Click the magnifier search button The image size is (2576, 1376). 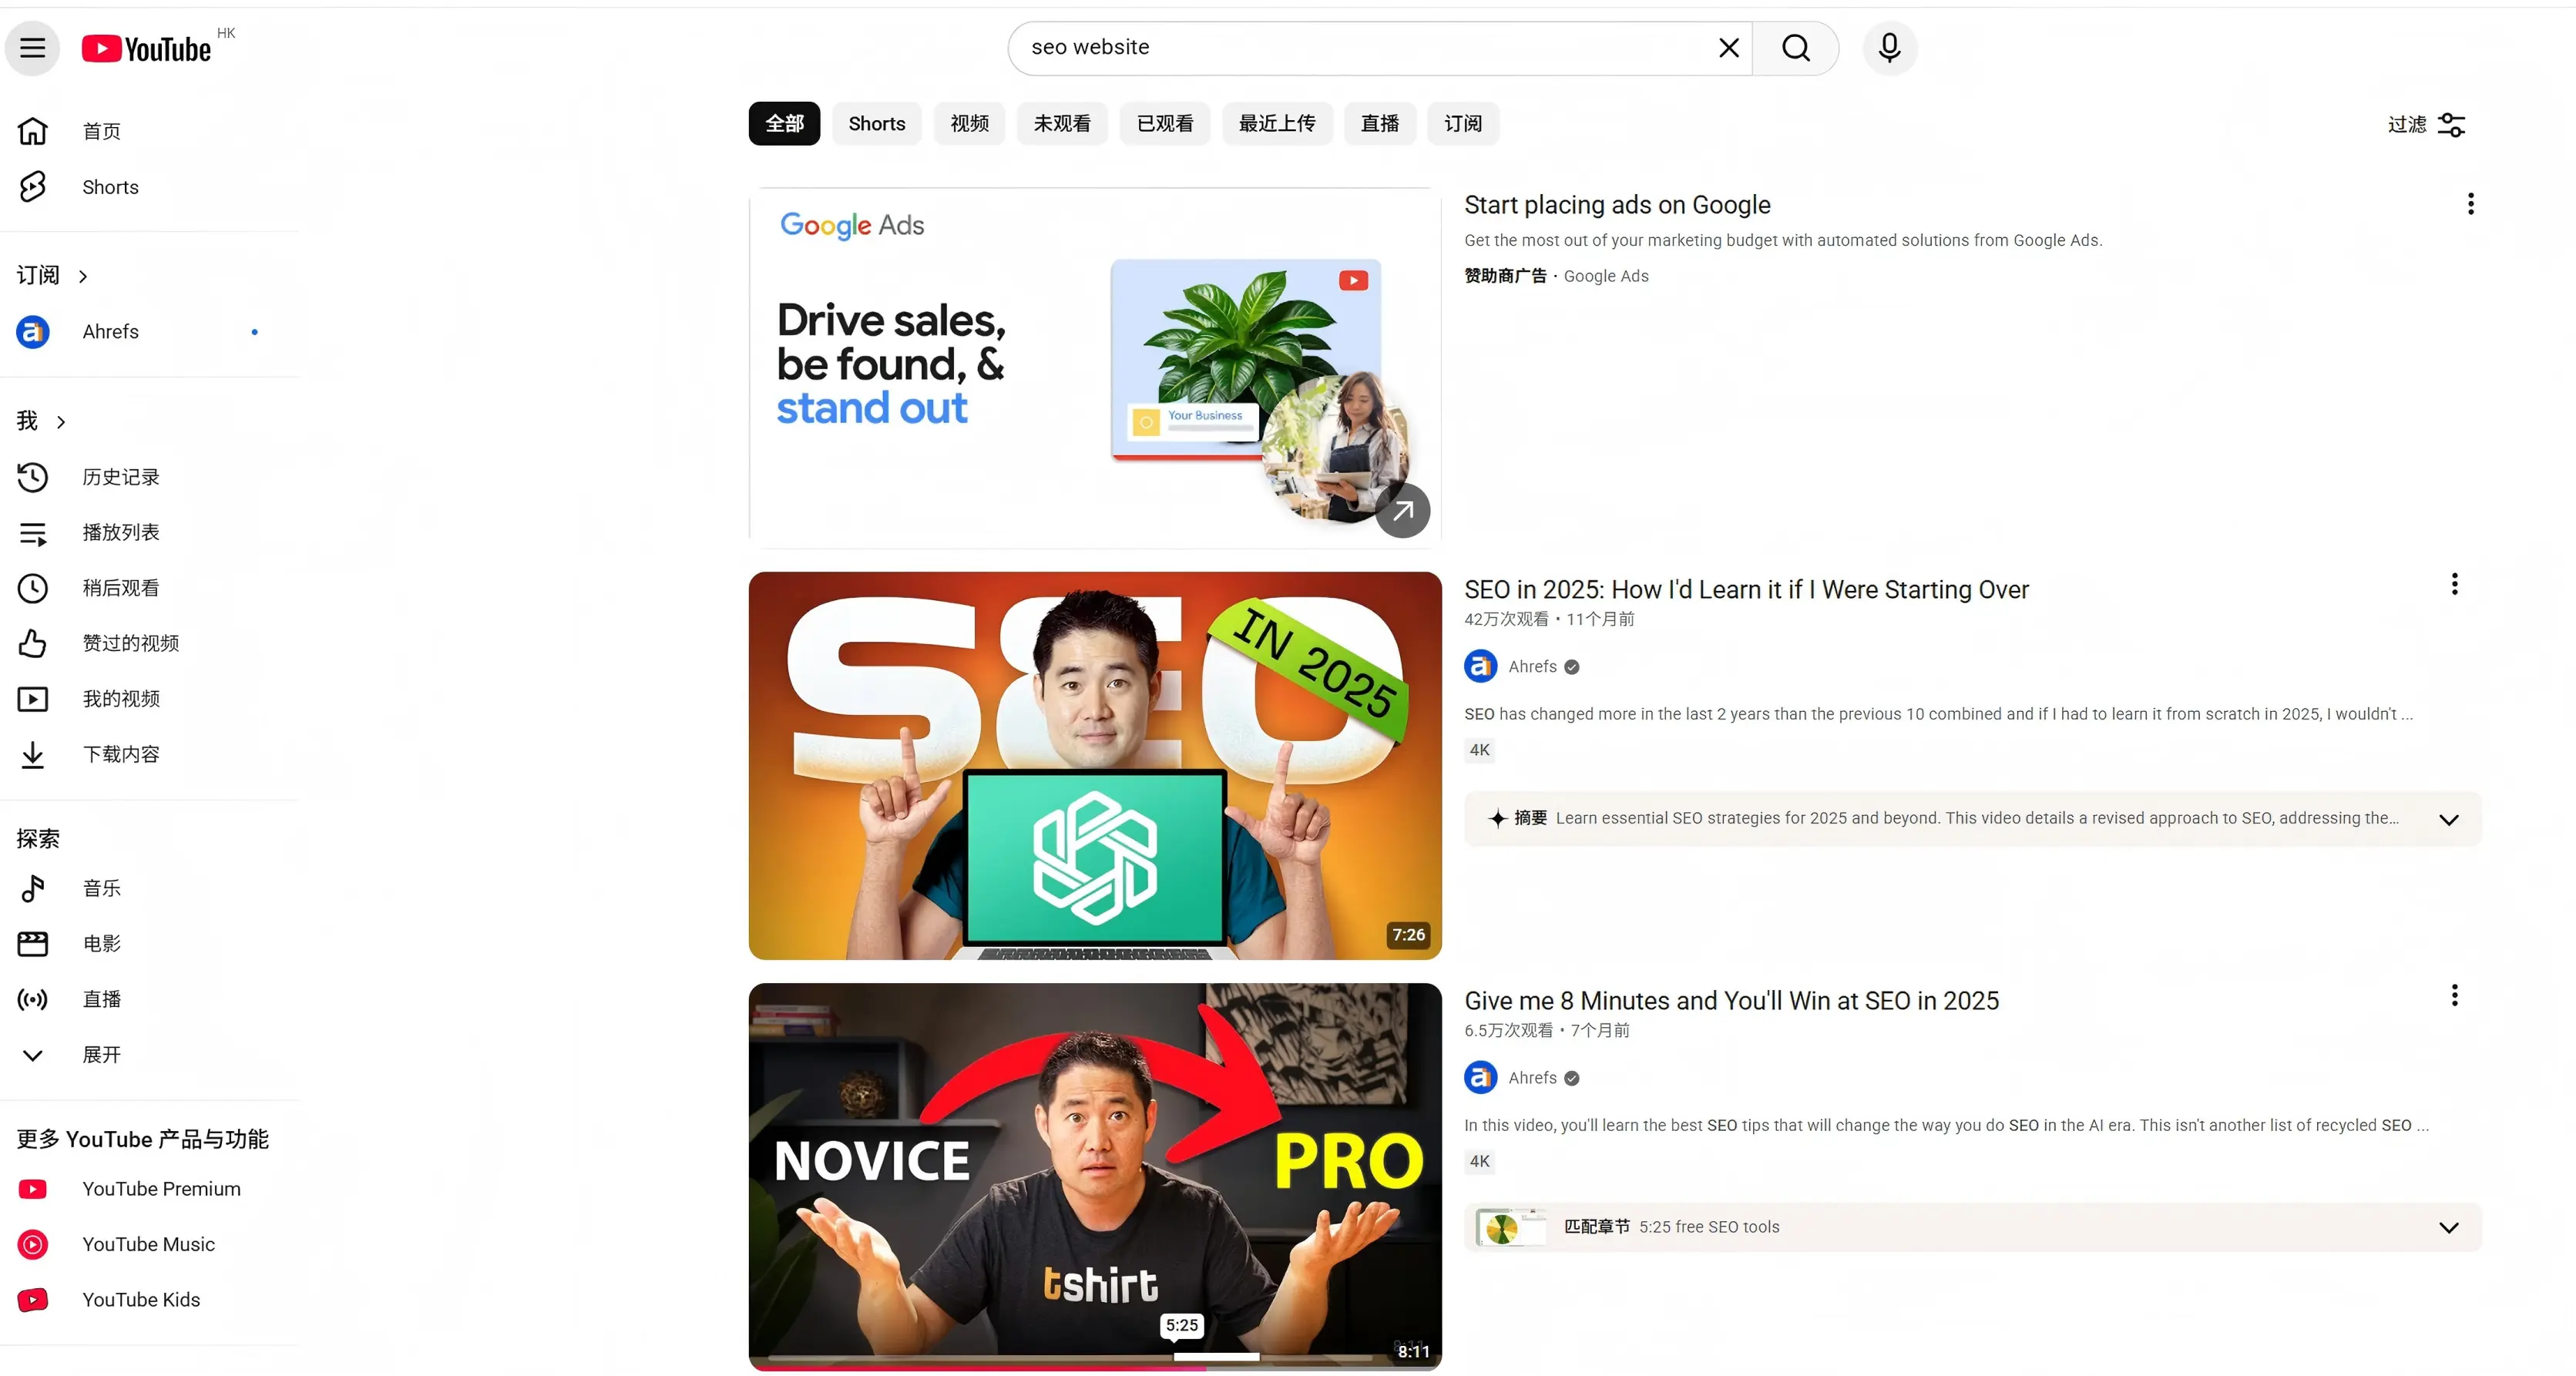1795,48
